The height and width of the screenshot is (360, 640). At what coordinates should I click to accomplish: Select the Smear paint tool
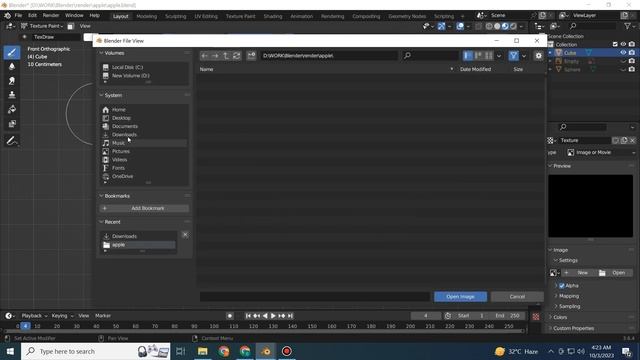pyautogui.click(x=12, y=81)
